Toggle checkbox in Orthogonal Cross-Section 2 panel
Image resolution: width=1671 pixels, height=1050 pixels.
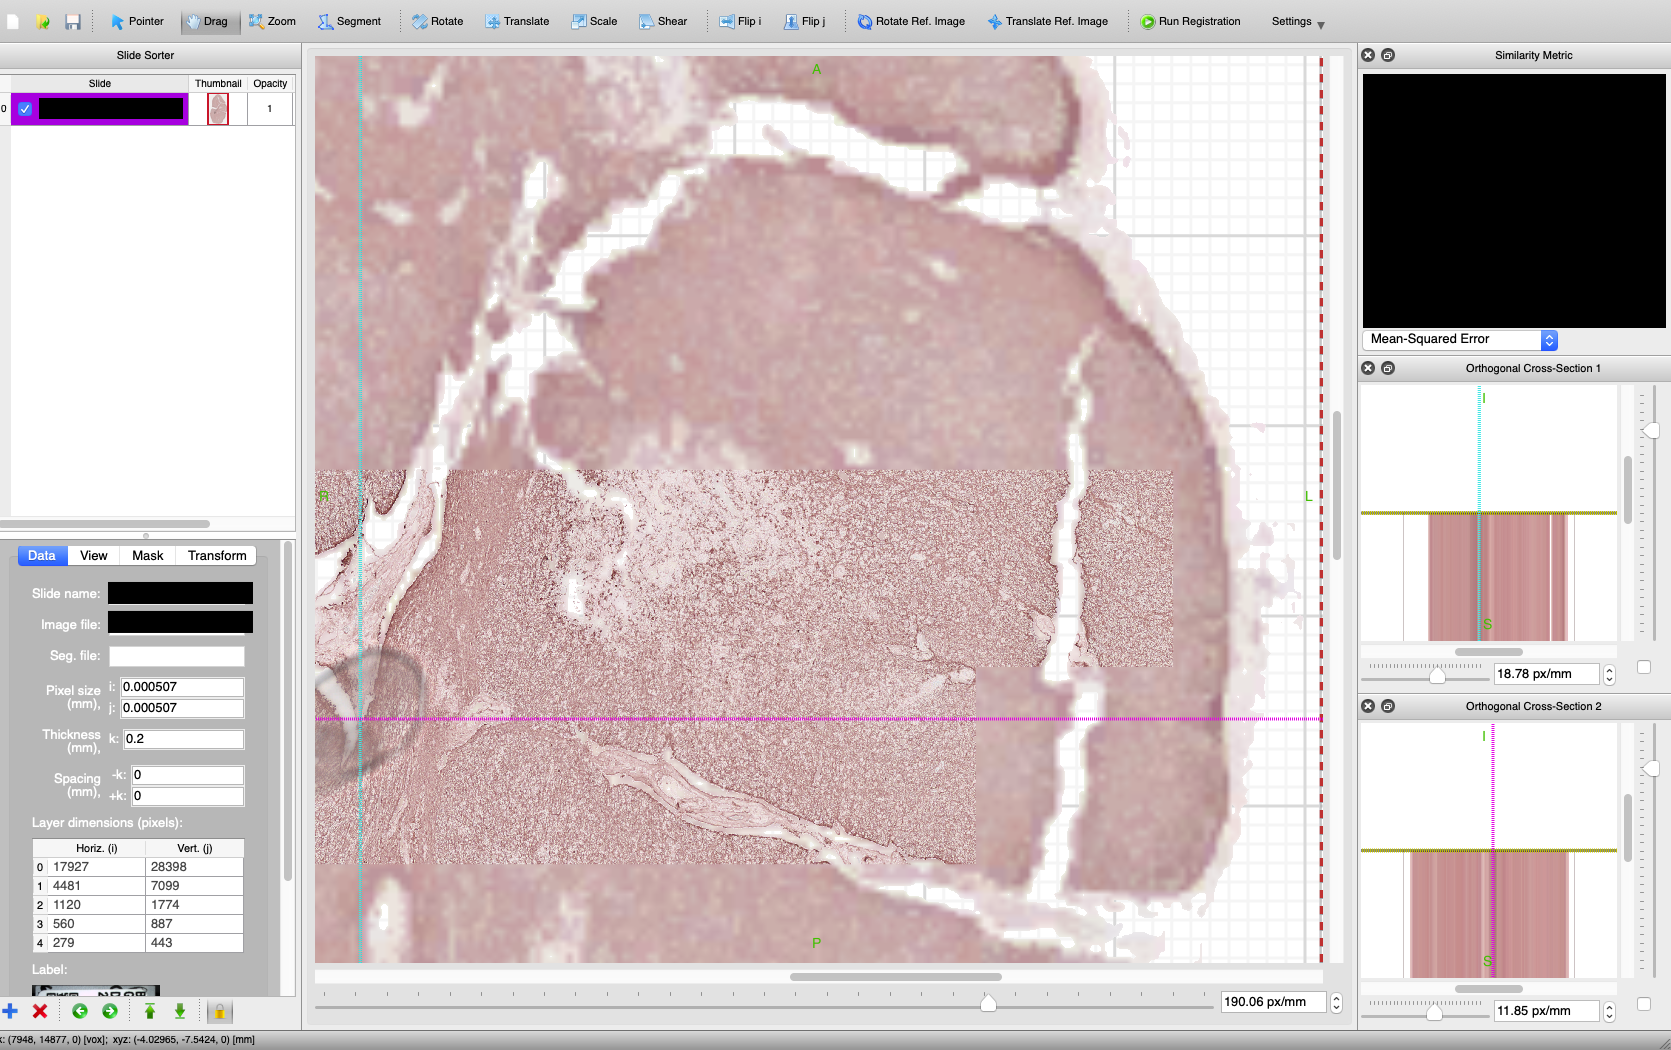(1643, 1004)
